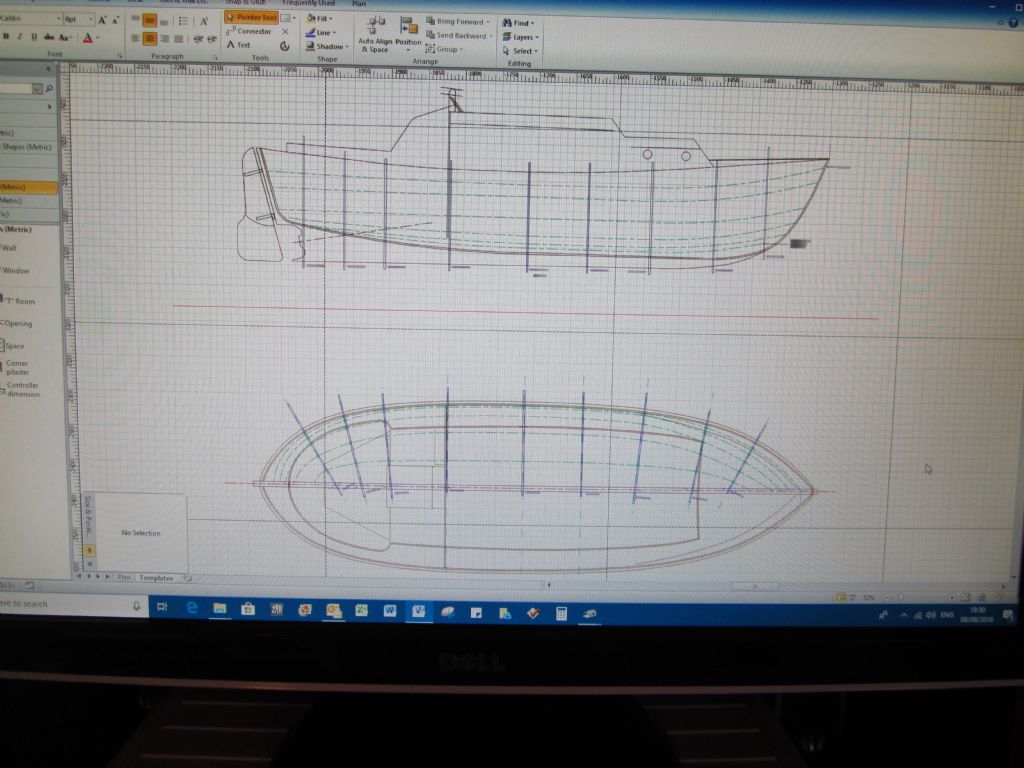The width and height of the screenshot is (1024, 768).
Task: Select the Wall shape
Action: pyautogui.click(x=9, y=248)
